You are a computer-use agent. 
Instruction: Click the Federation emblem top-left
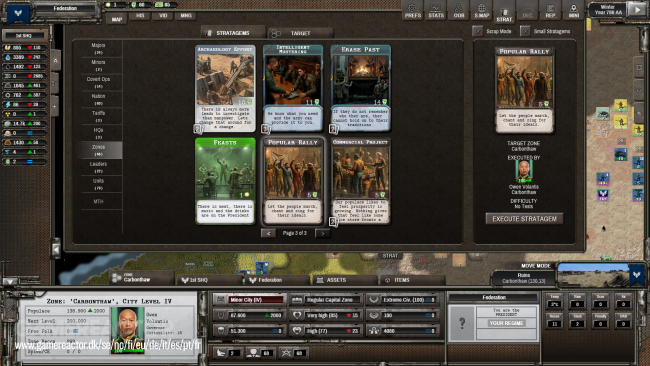[x=18, y=13]
